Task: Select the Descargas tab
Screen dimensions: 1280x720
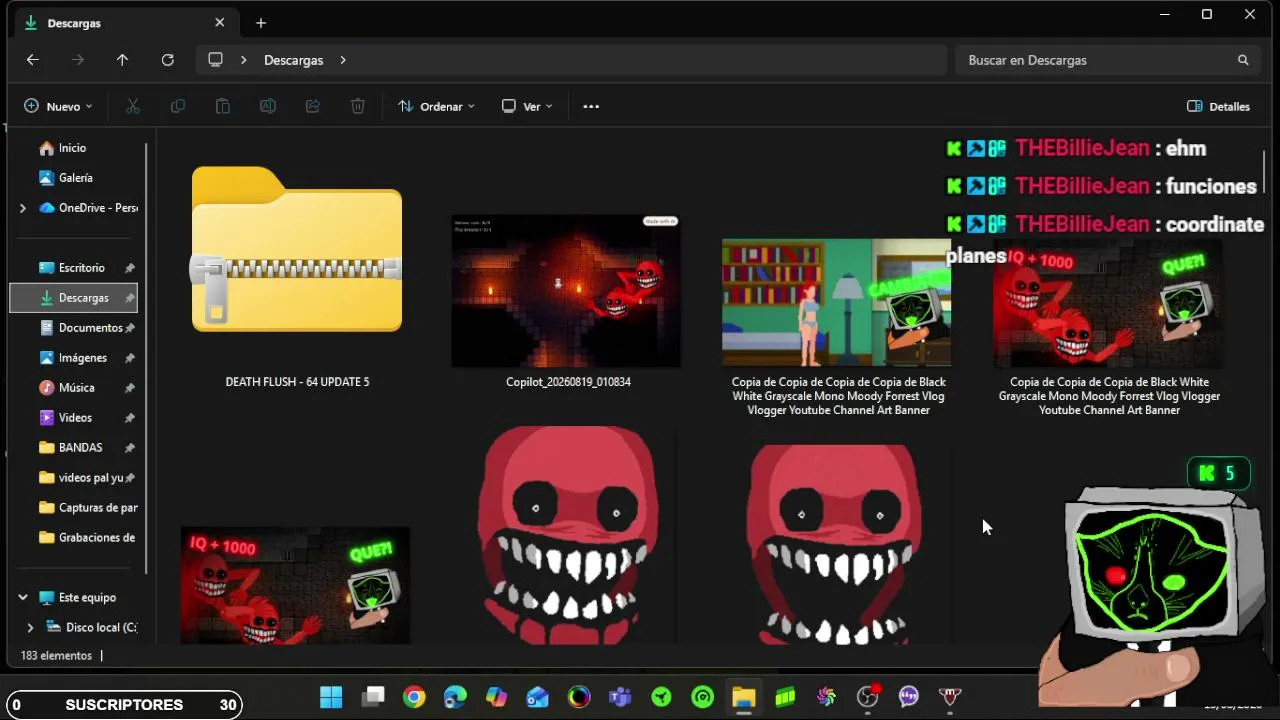Action: click(x=127, y=23)
